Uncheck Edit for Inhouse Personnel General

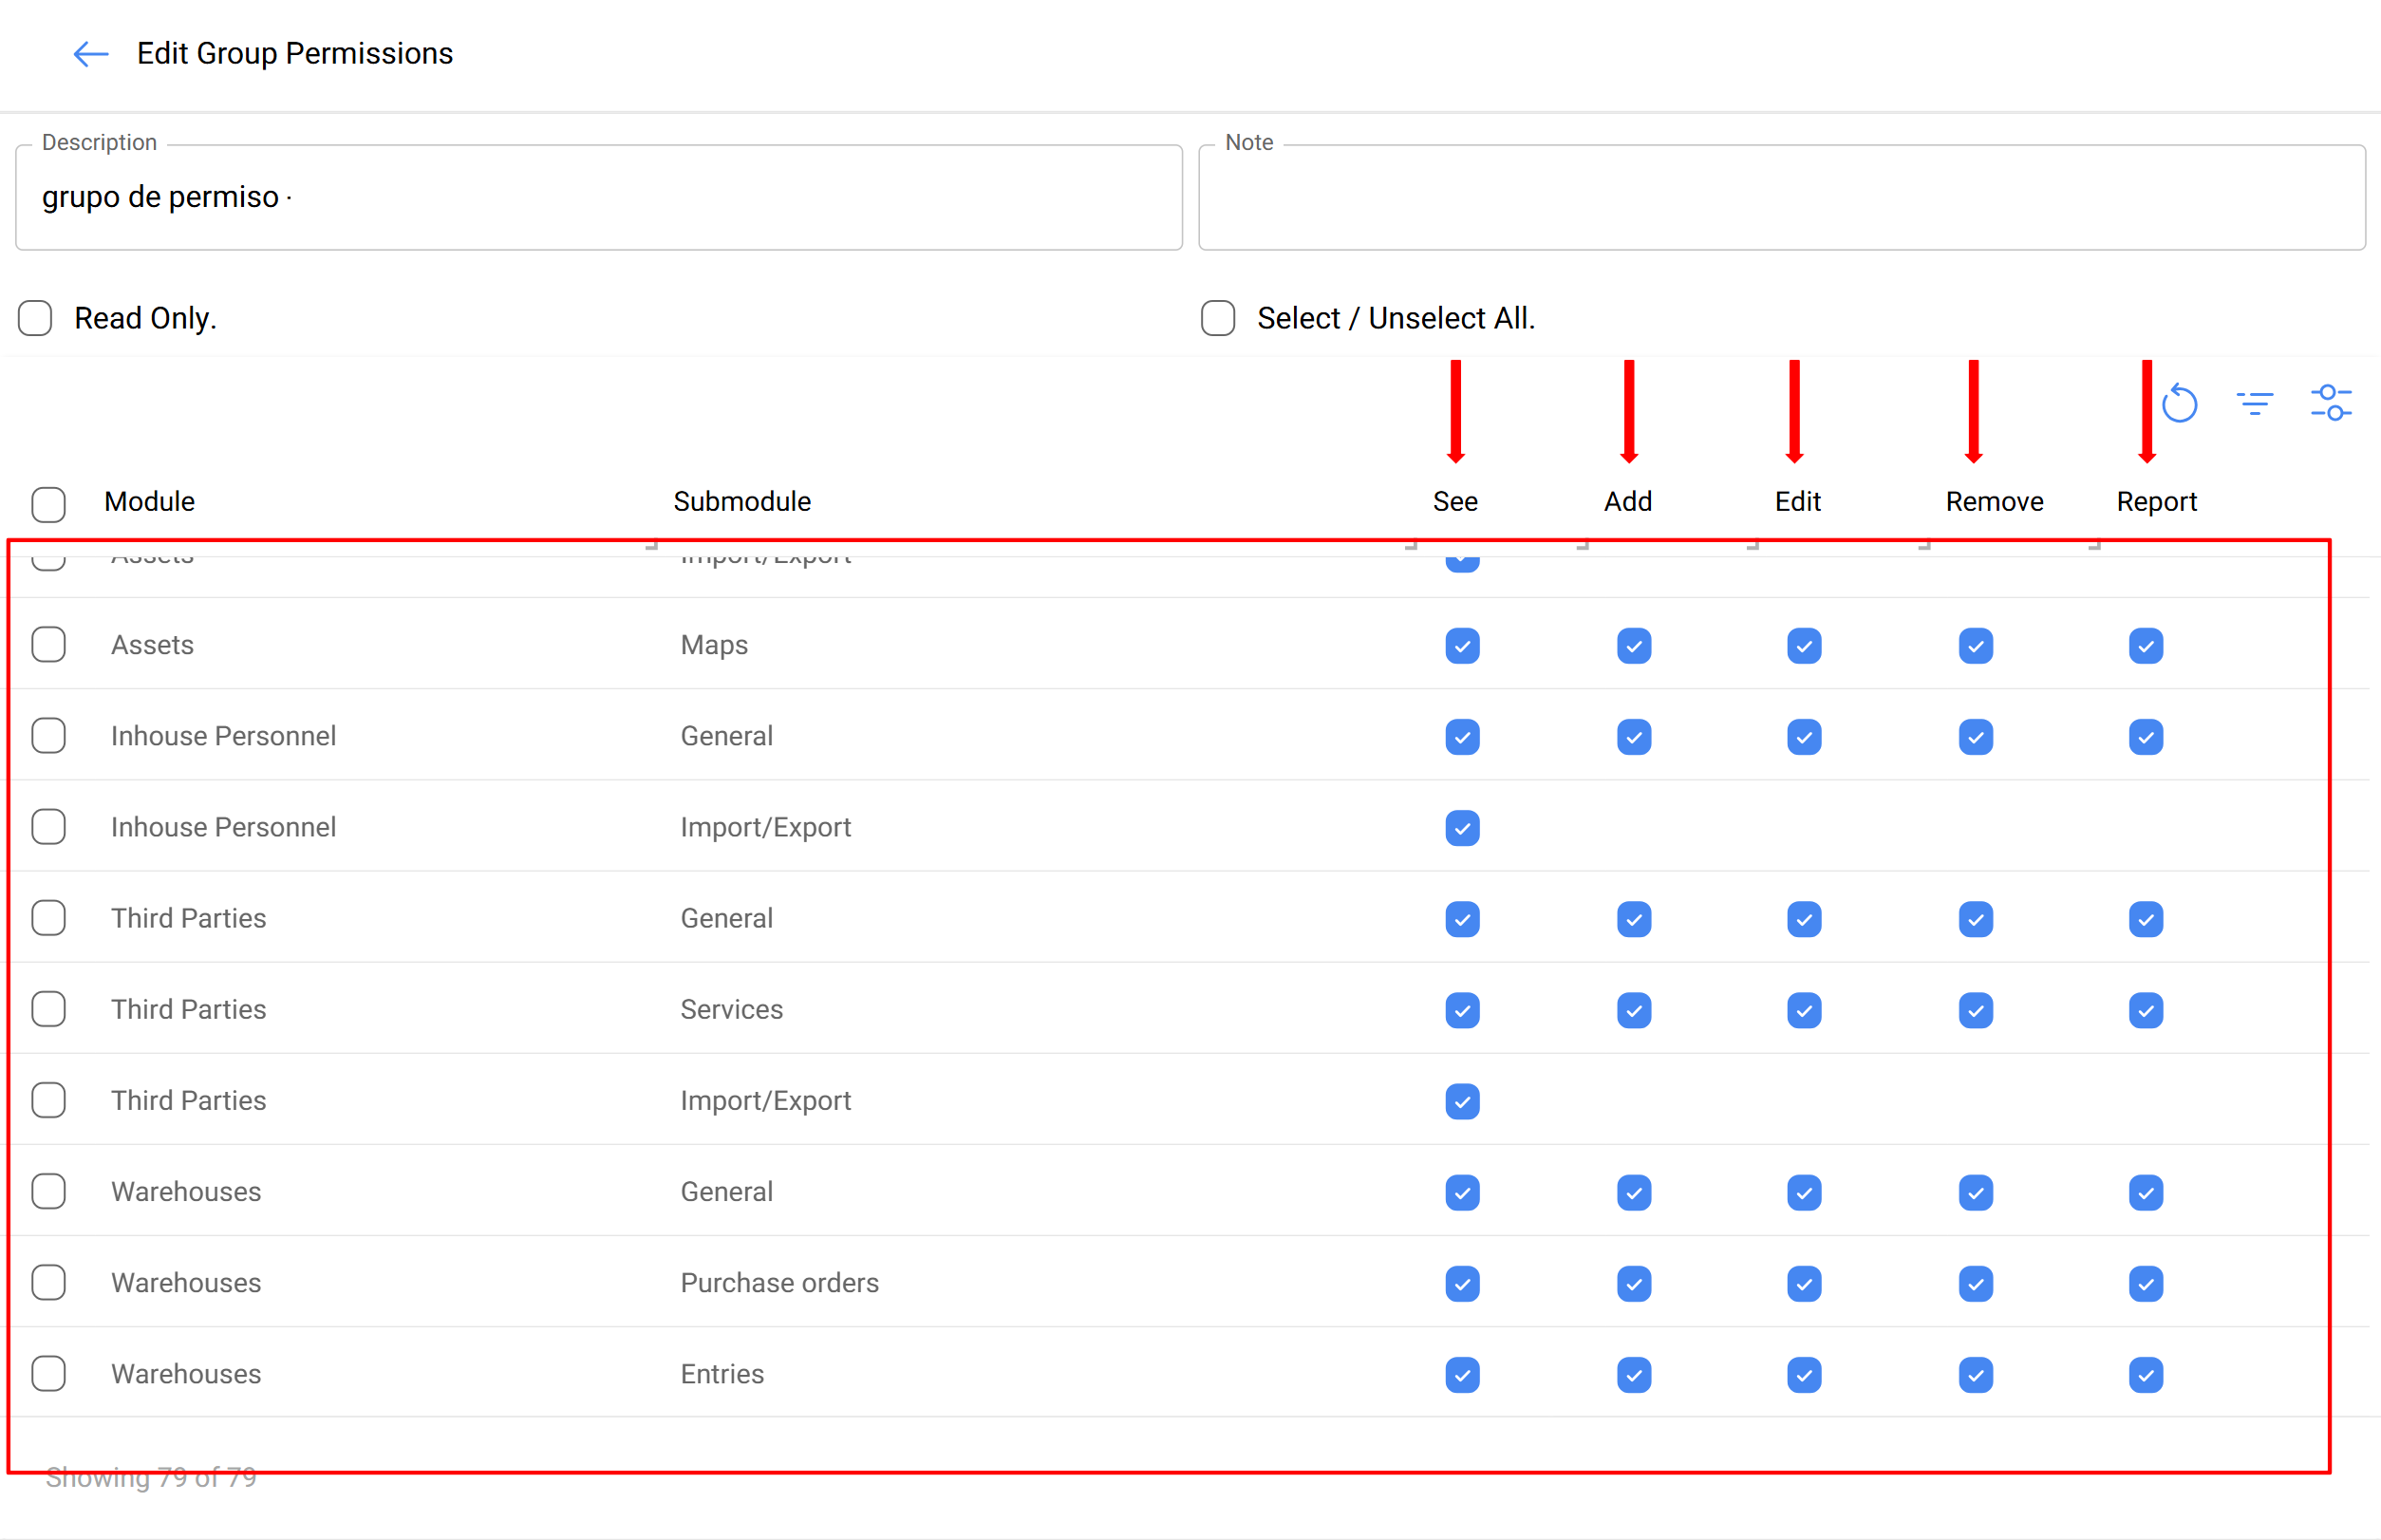pyautogui.click(x=1804, y=737)
